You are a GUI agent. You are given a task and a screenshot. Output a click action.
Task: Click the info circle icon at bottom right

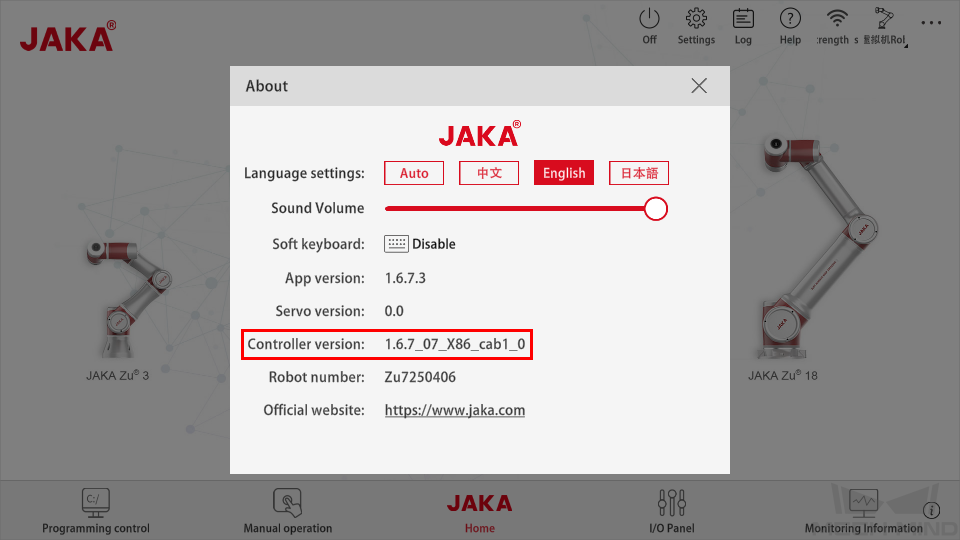pos(931,510)
